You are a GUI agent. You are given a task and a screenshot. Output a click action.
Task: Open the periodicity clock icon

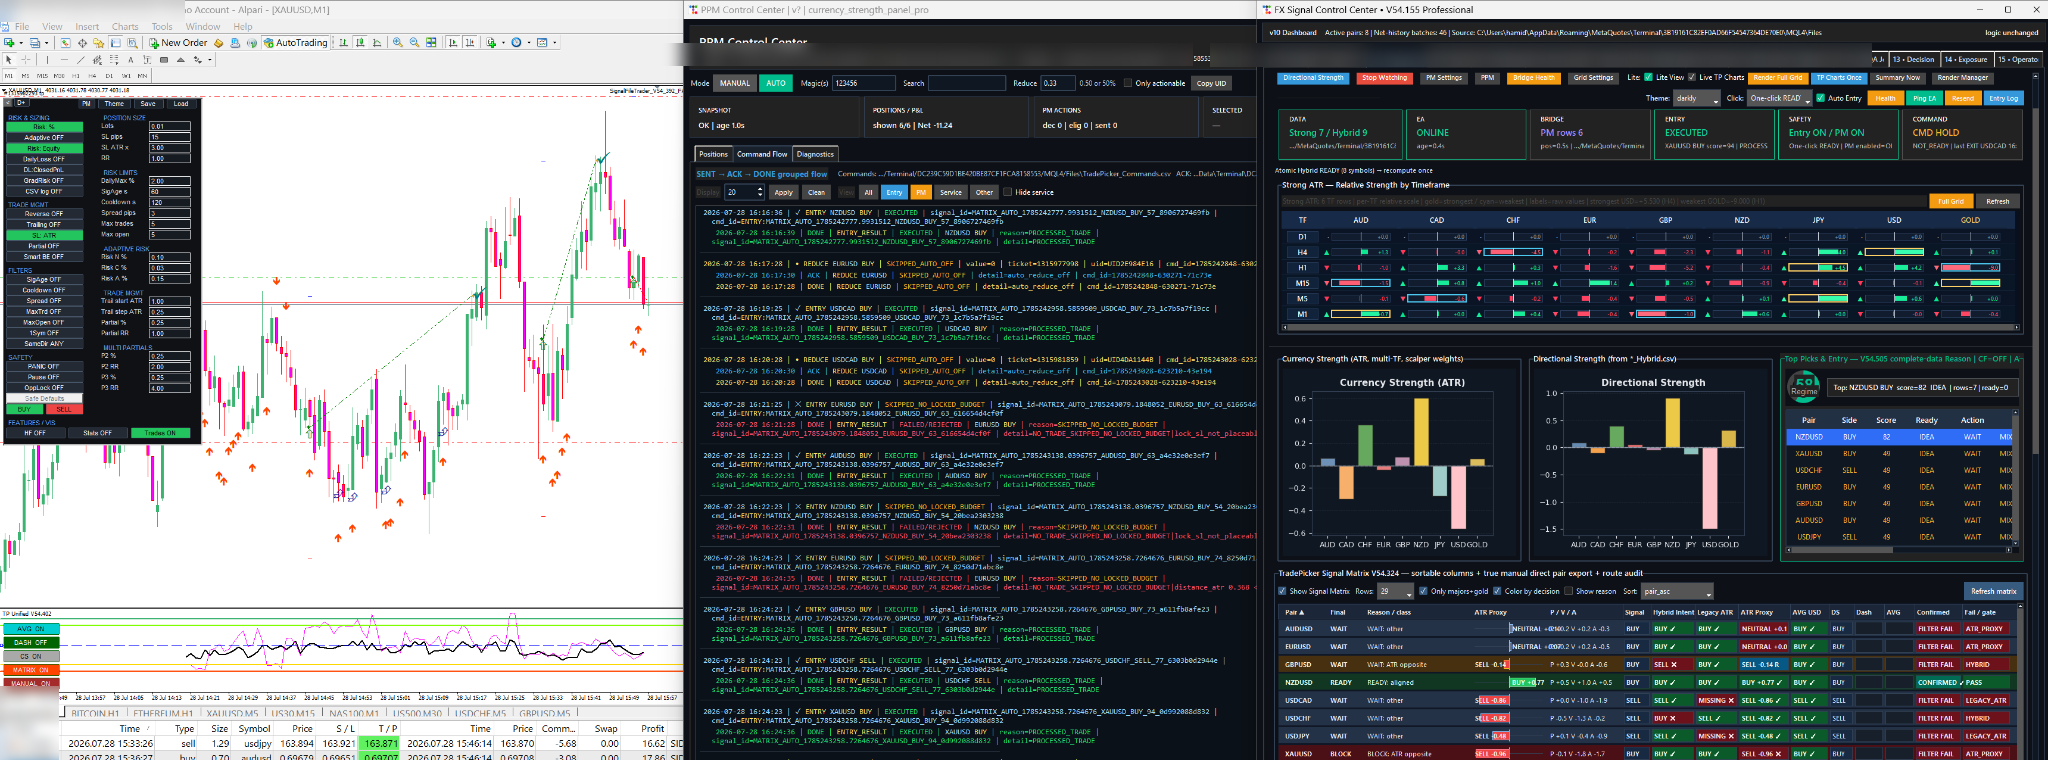516,43
